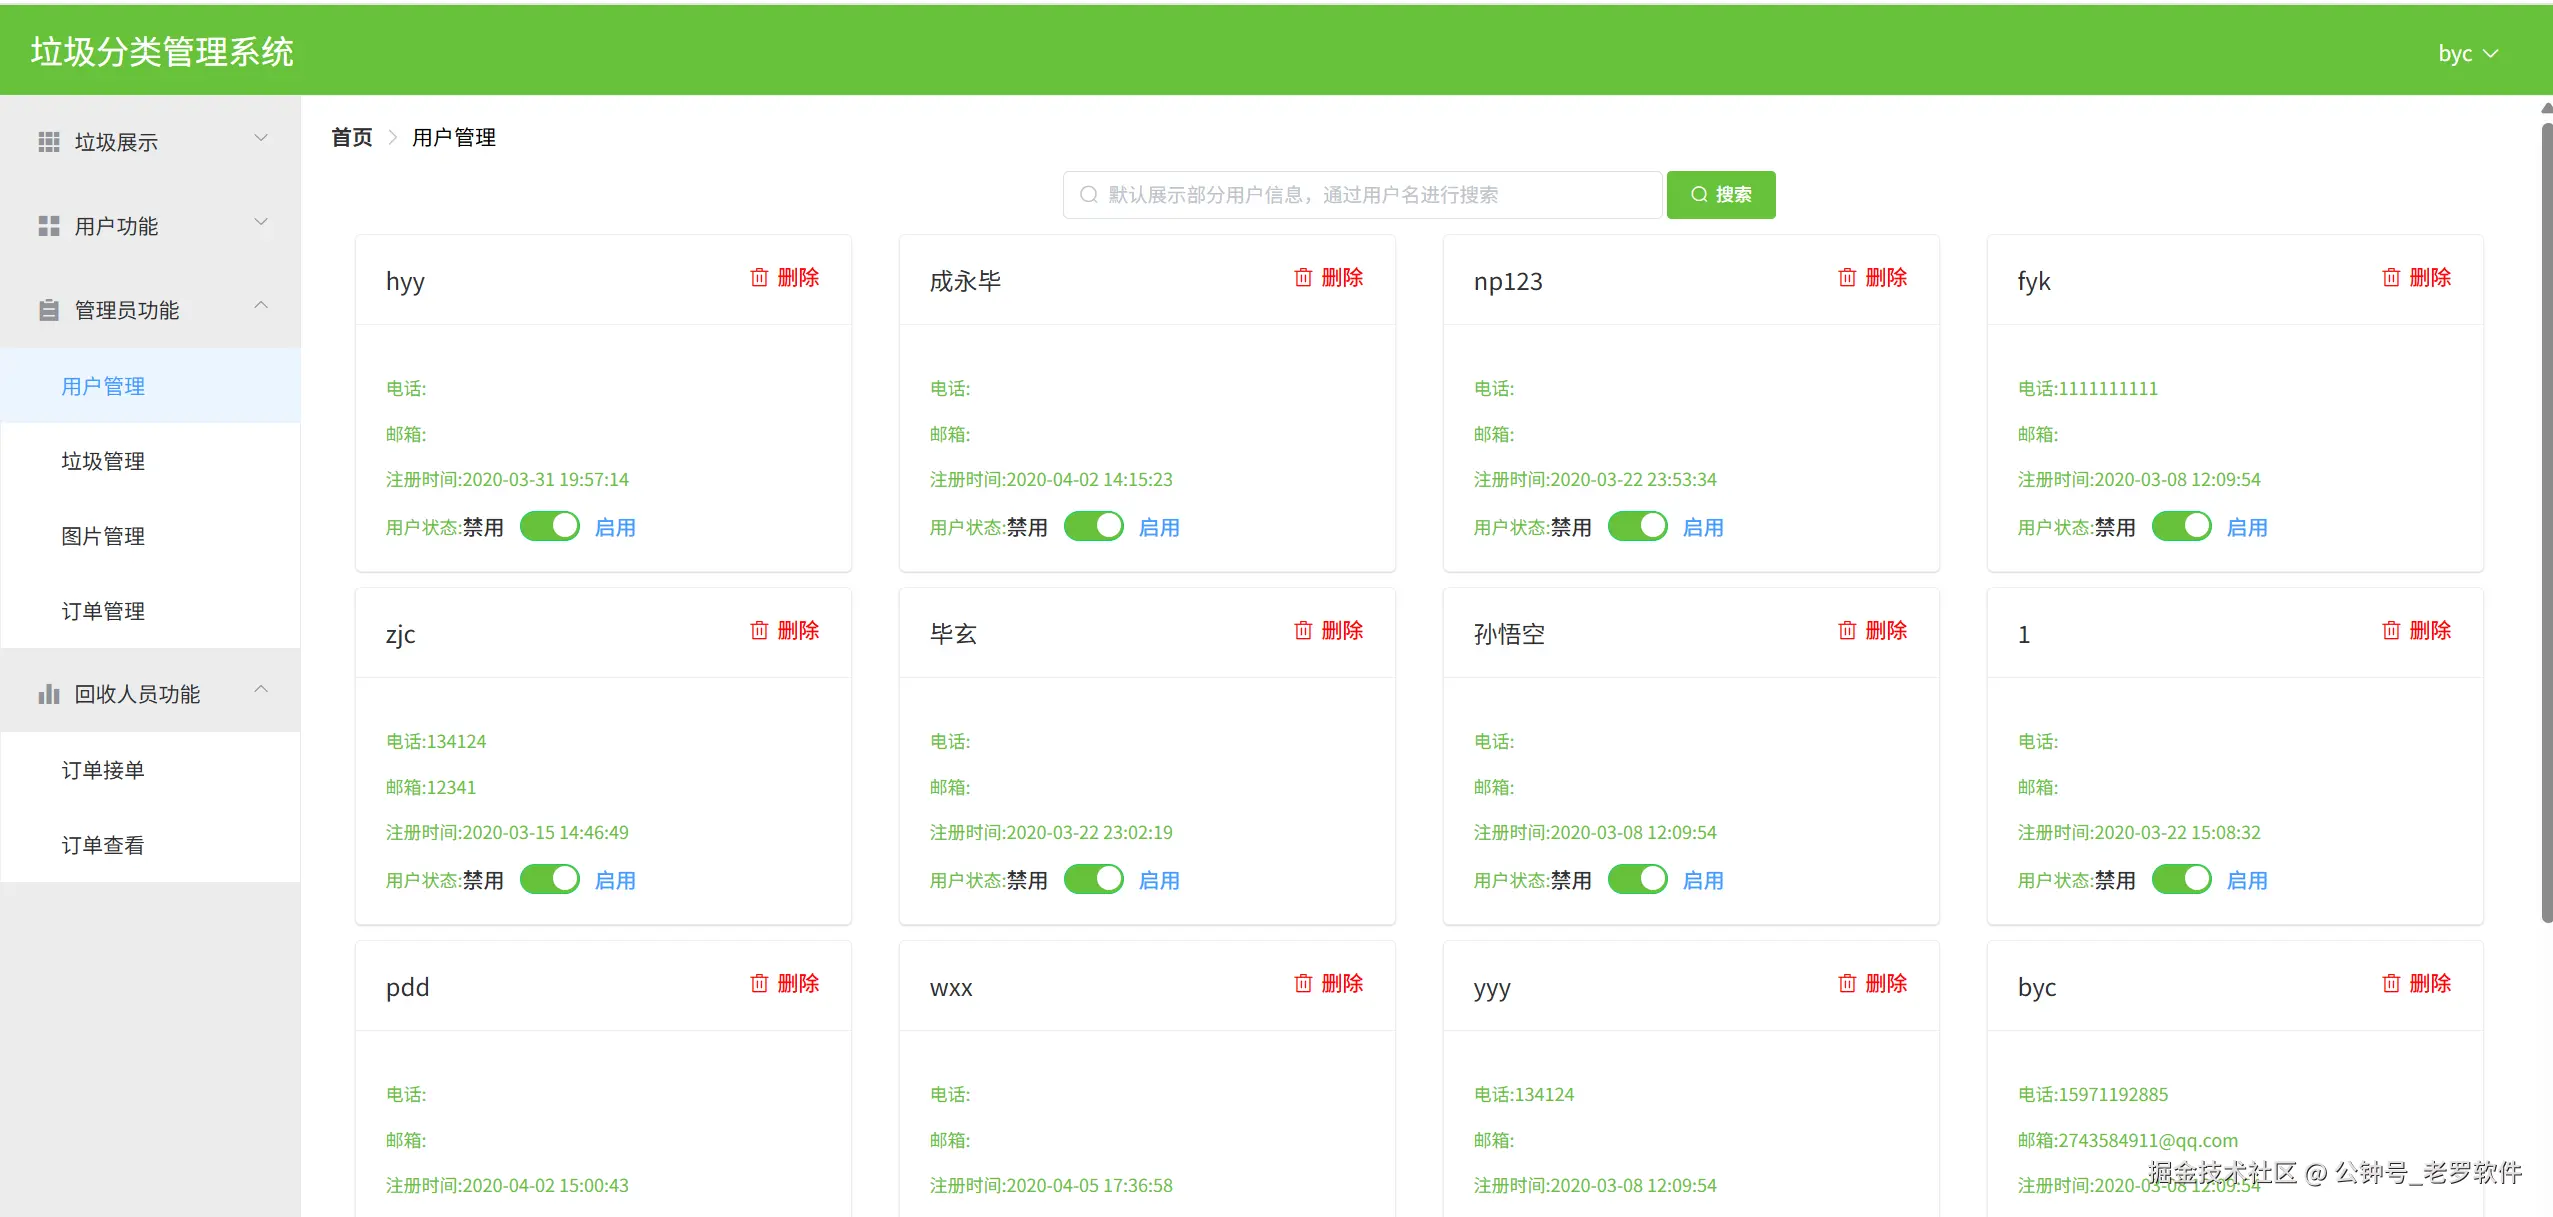2553x1217 pixels.
Task: Click the page vertical scrollbar
Action: click(x=2546, y=520)
